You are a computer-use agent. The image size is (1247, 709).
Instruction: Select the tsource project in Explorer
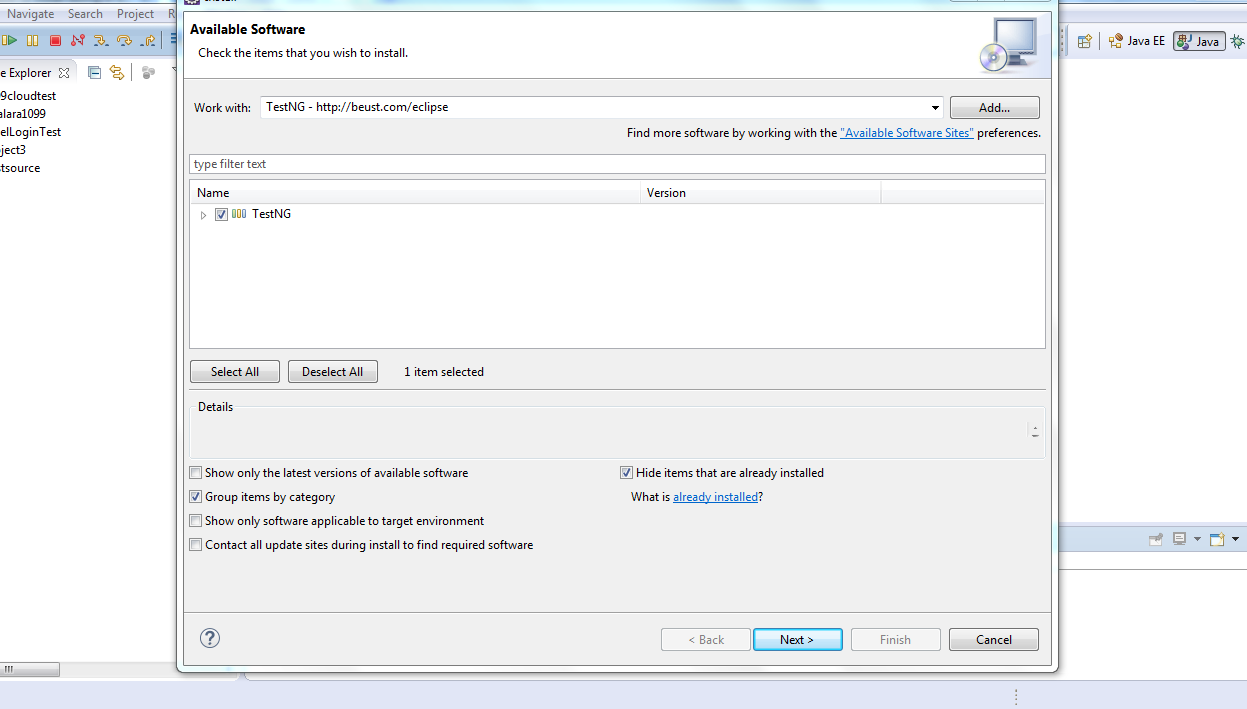pos(21,168)
